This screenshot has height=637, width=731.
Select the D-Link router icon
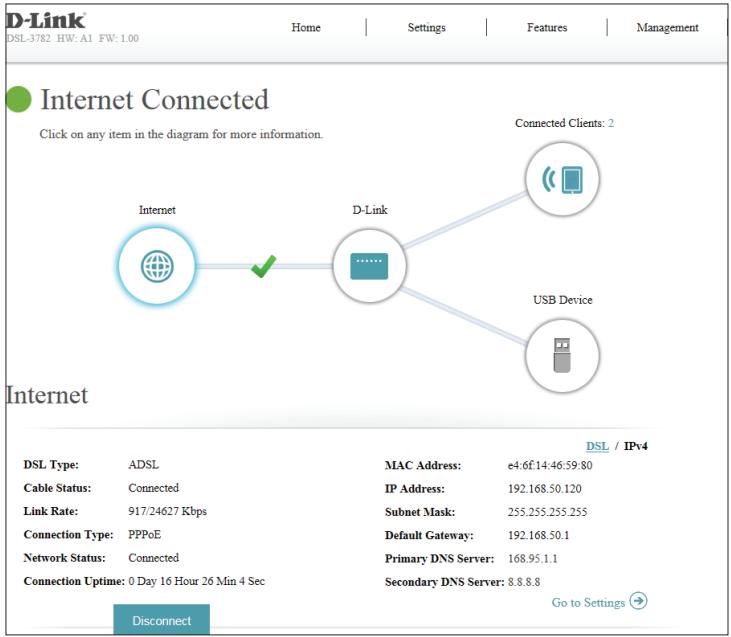tap(369, 266)
